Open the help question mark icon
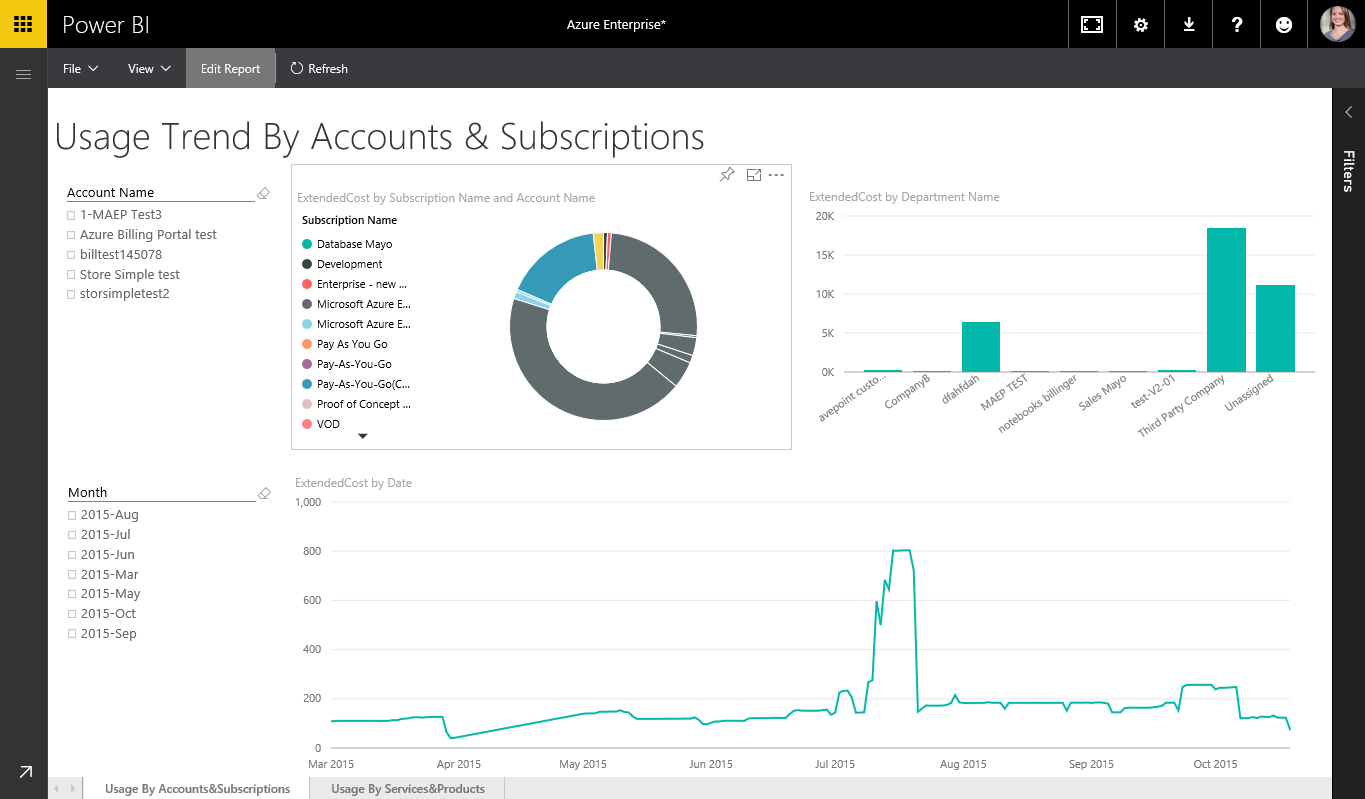Screen dimensions: 1365x799 point(1237,24)
